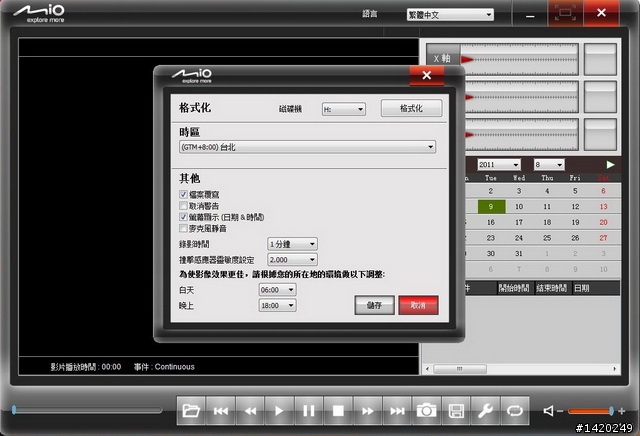640x436 pixels.
Task: Select highlighted day 9 in calendar
Action: (491, 207)
